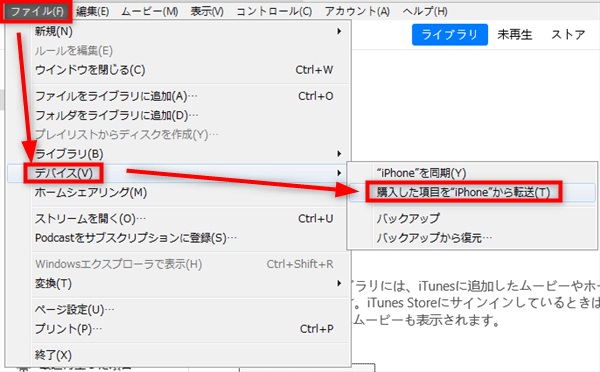Open the 編集(E) menu
This screenshot has height=372, width=600.
pyautogui.click(x=93, y=11)
